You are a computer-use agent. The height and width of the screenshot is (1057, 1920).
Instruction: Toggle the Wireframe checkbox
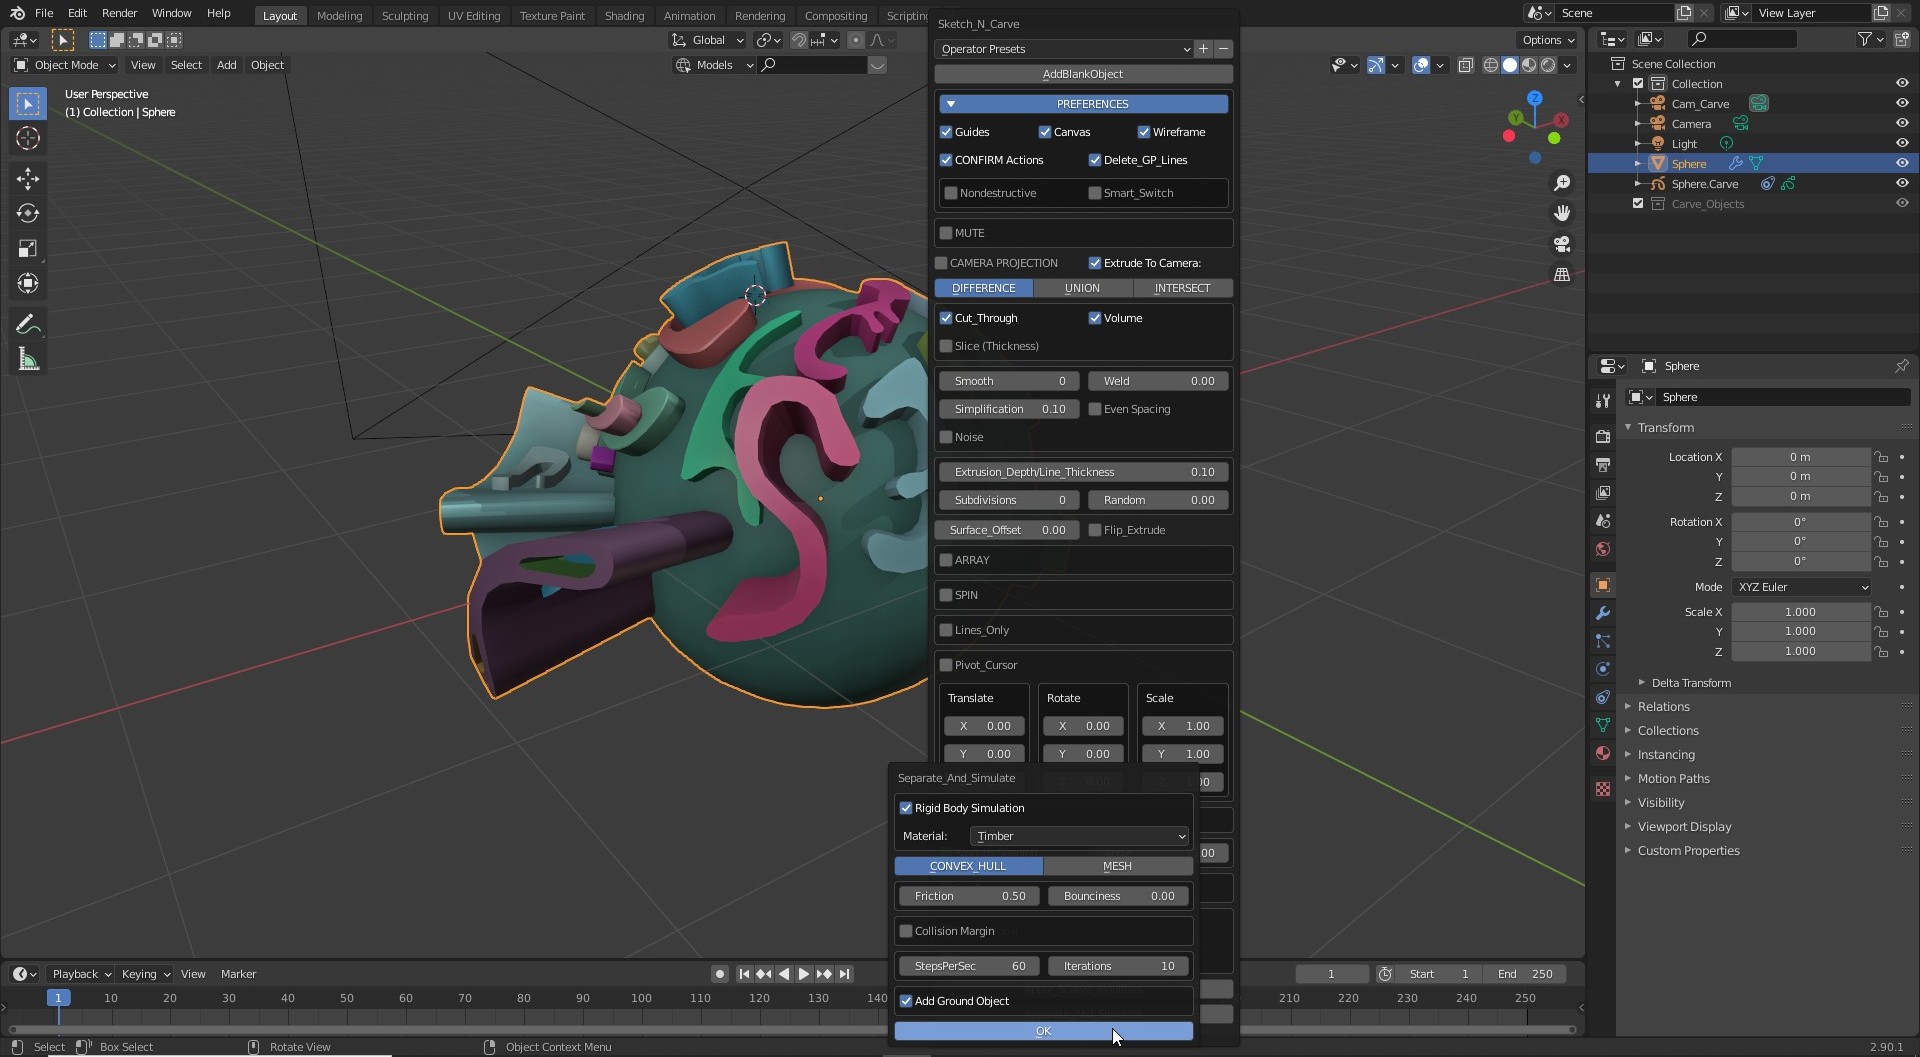pos(1144,132)
